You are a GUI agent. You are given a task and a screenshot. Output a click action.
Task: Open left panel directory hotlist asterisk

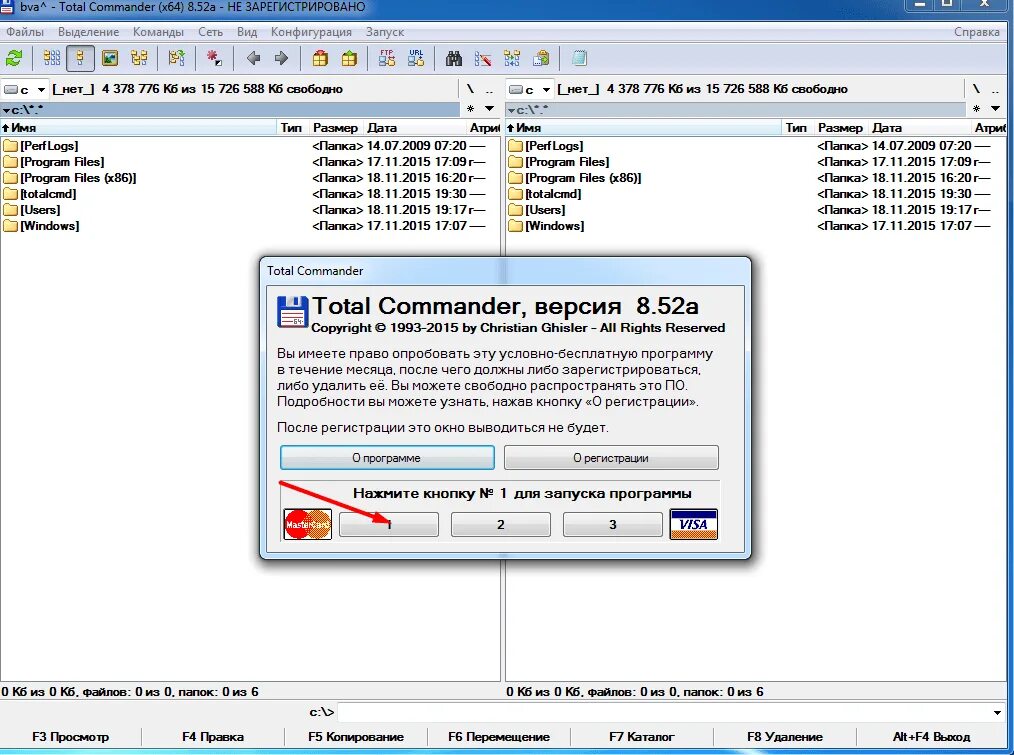[x=471, y=109]
